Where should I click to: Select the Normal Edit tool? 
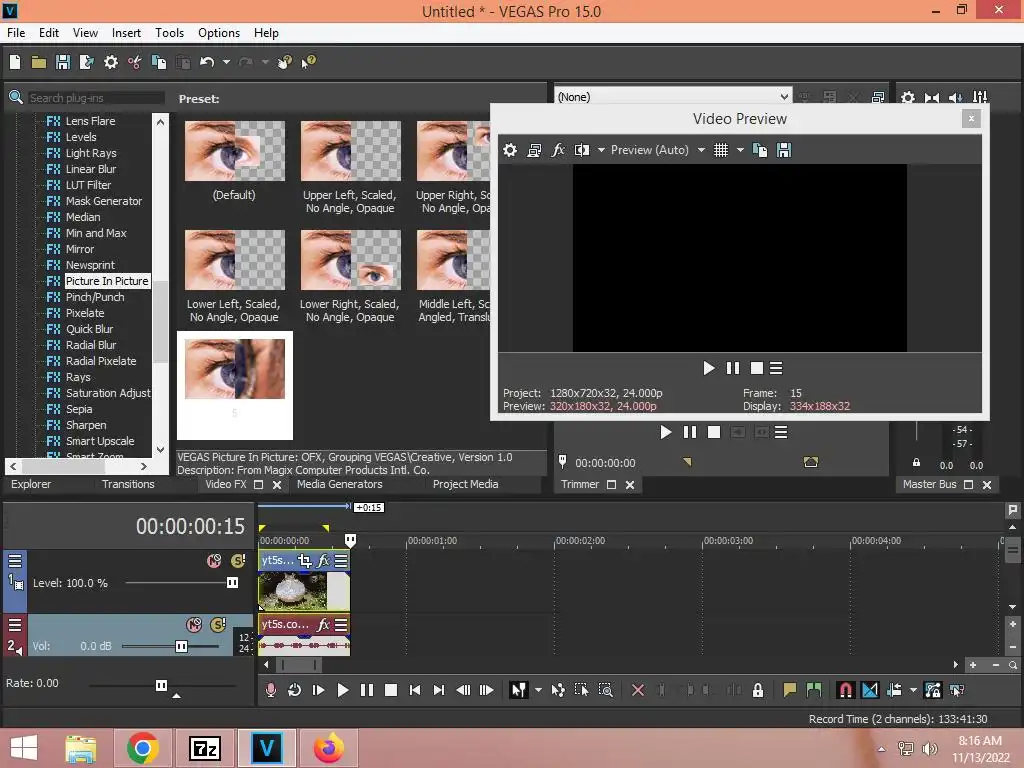pos(519,690)
